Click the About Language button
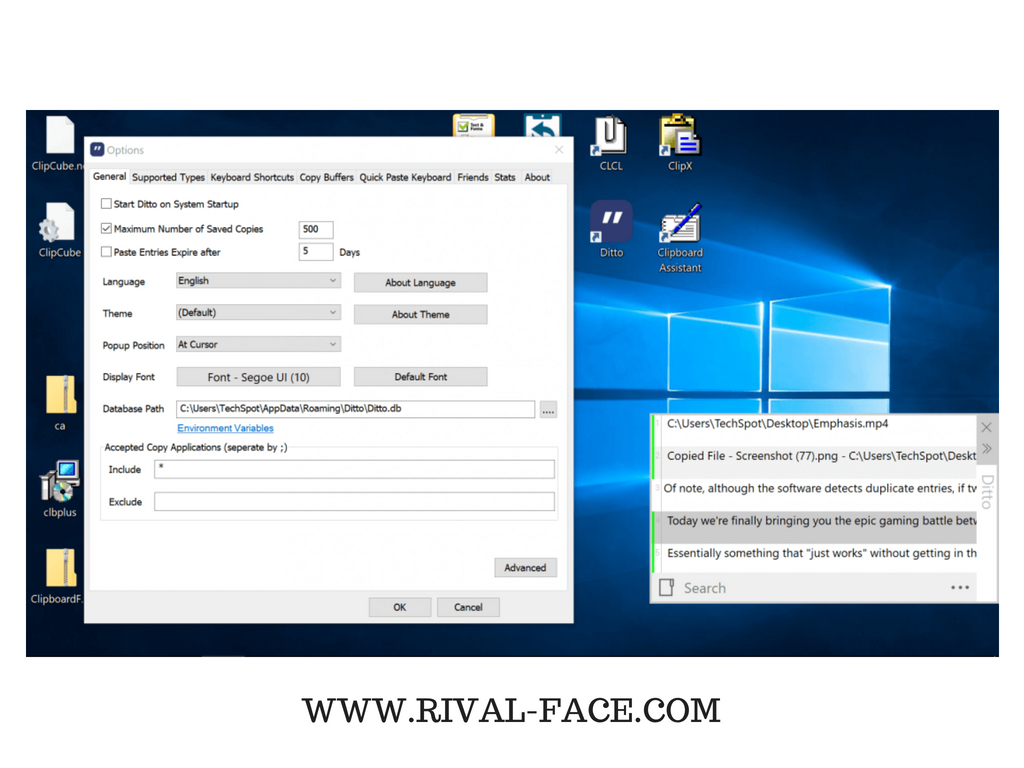This screenshot has width=1024, height=768. pyautogui.click(x=421, y=282)
